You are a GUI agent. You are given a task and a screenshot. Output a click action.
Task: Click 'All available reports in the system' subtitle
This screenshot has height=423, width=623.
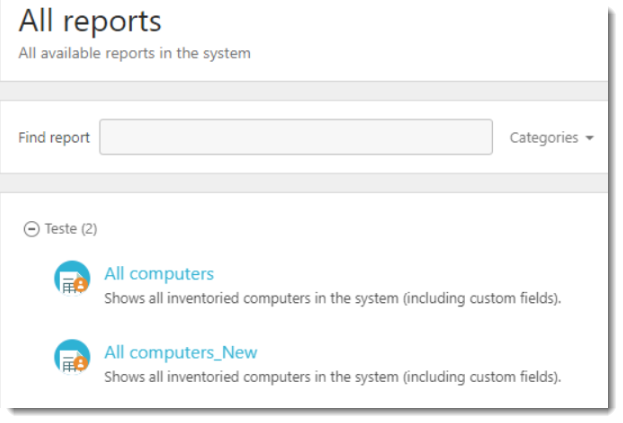coord(135,53)
